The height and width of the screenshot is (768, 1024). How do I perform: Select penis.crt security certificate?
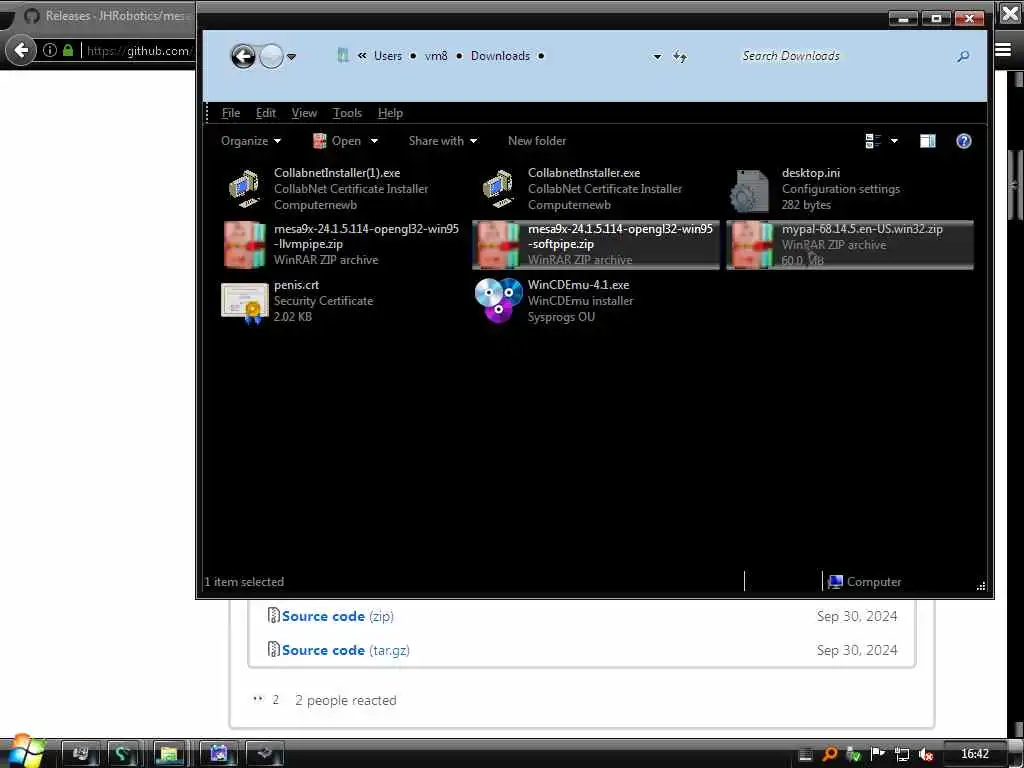tap(341, 301)
